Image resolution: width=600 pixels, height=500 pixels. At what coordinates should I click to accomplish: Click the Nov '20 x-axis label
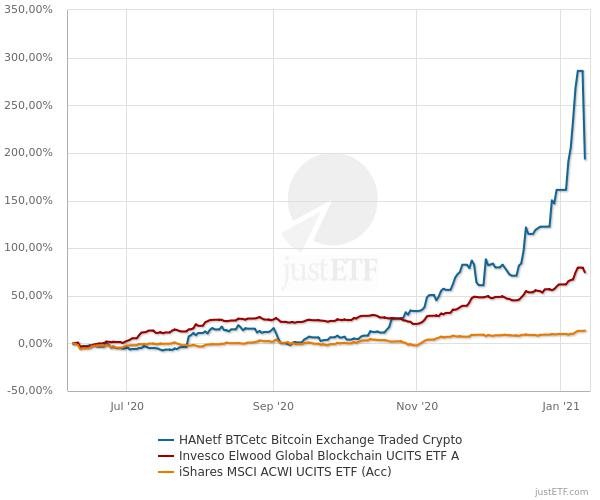pos(417,407)
